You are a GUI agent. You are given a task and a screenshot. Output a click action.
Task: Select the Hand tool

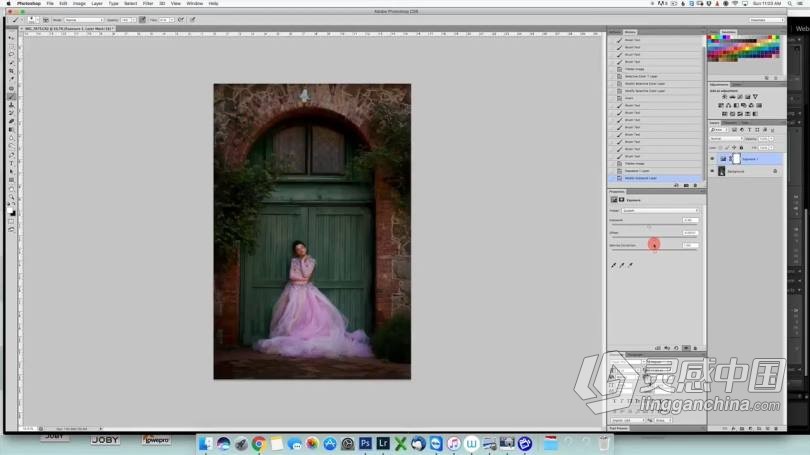(11, 189)
